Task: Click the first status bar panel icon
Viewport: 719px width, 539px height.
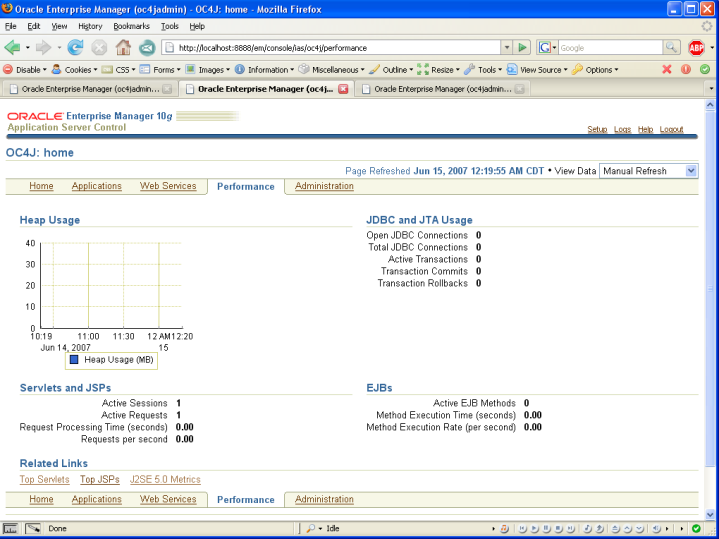Action: point(11,528)
